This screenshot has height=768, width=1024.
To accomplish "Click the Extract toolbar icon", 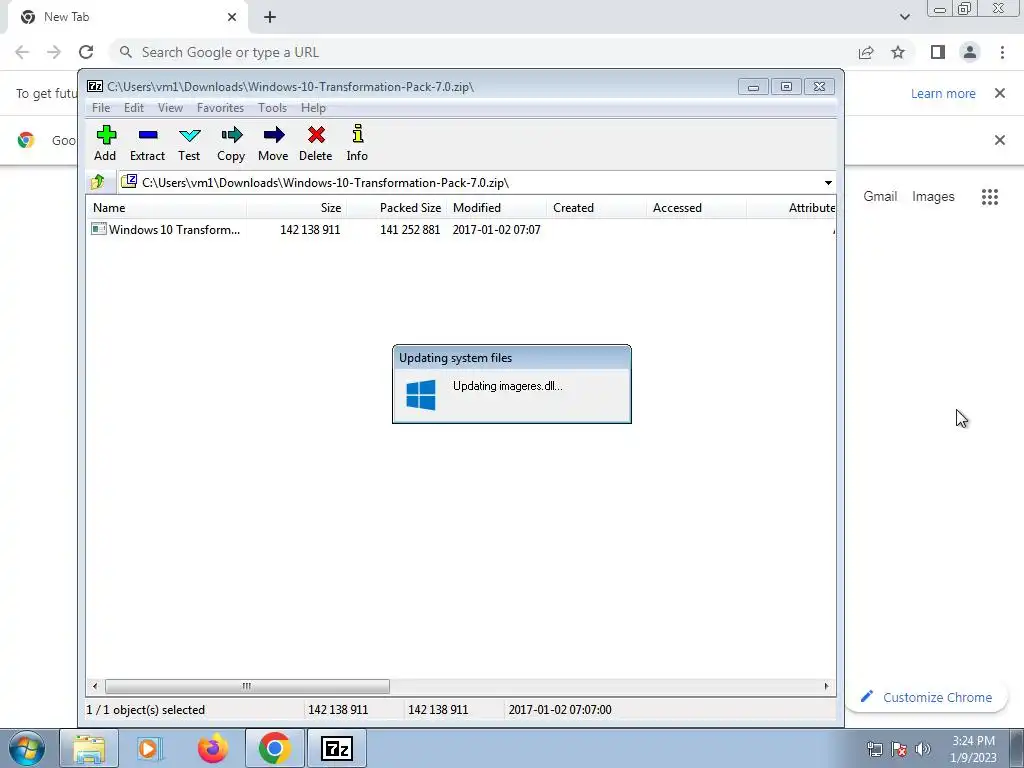I will [x=148, y=143].
